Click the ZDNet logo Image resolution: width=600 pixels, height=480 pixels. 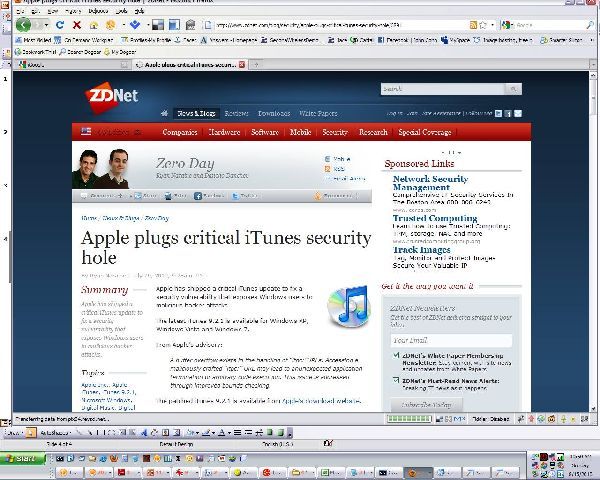click(x=112, y=96)
